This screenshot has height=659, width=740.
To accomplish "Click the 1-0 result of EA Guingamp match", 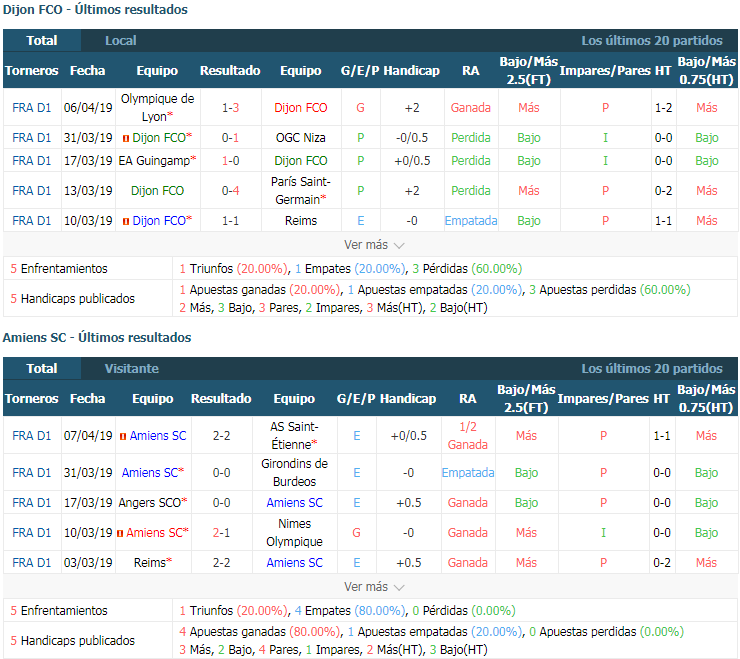I will click(230, 161).
